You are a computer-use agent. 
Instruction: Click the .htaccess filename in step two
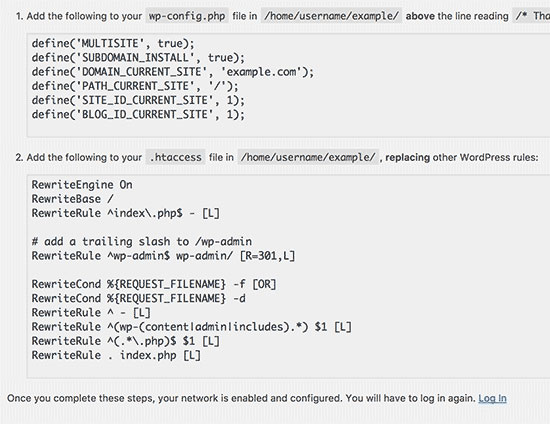[176, 157]
